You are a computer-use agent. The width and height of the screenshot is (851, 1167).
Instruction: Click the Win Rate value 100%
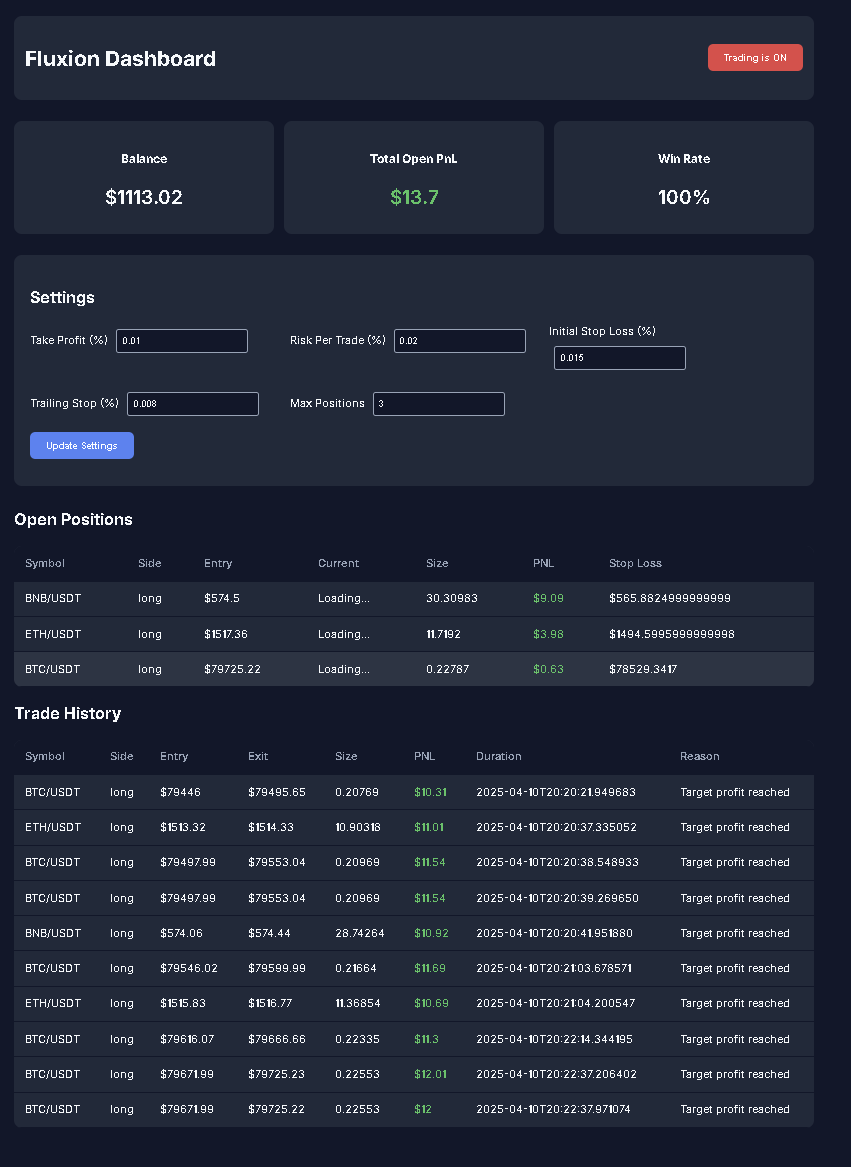[683, 196]
